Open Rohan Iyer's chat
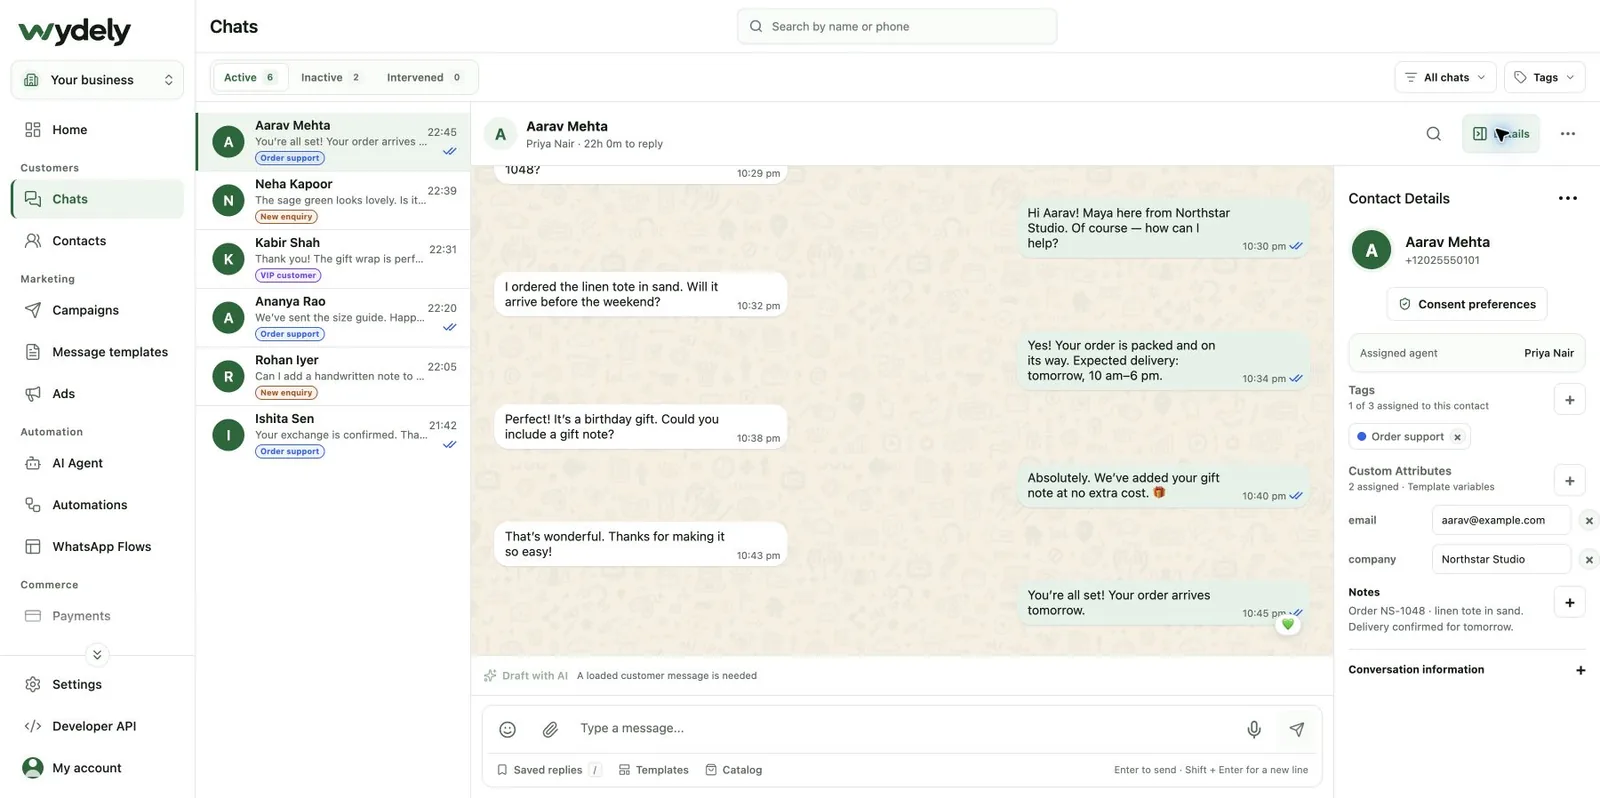 click(x=333, y=376)
